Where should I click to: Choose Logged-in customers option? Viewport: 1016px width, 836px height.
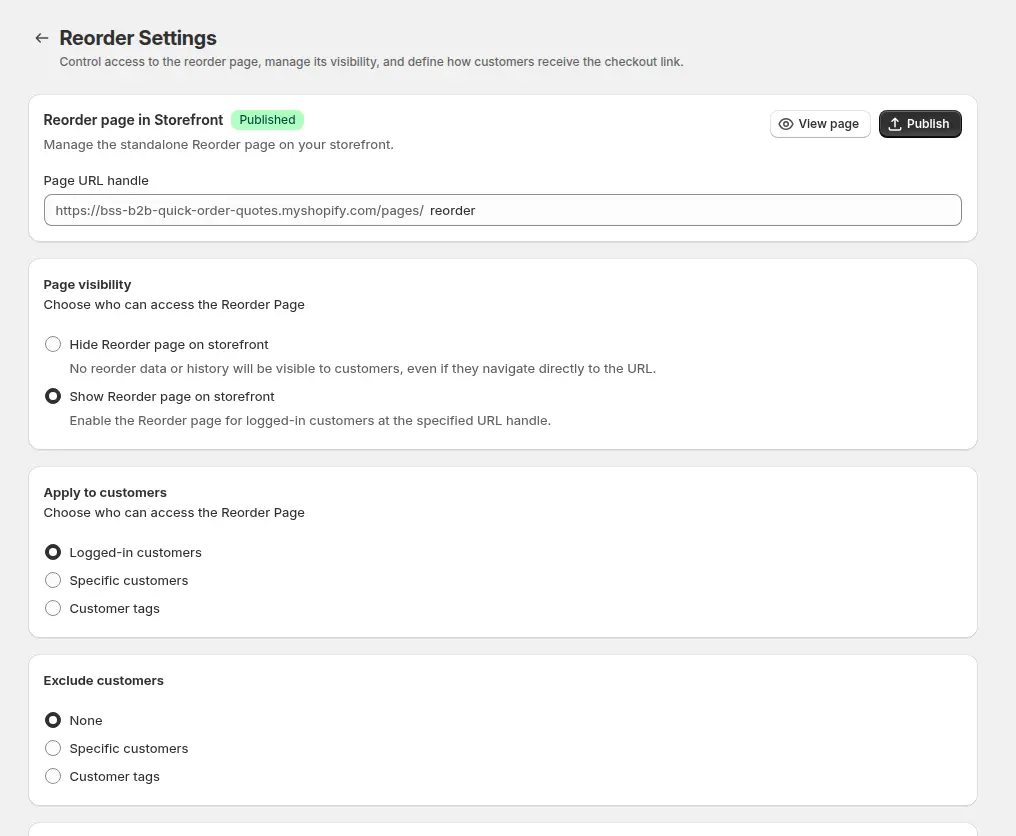tap(53, 552)
